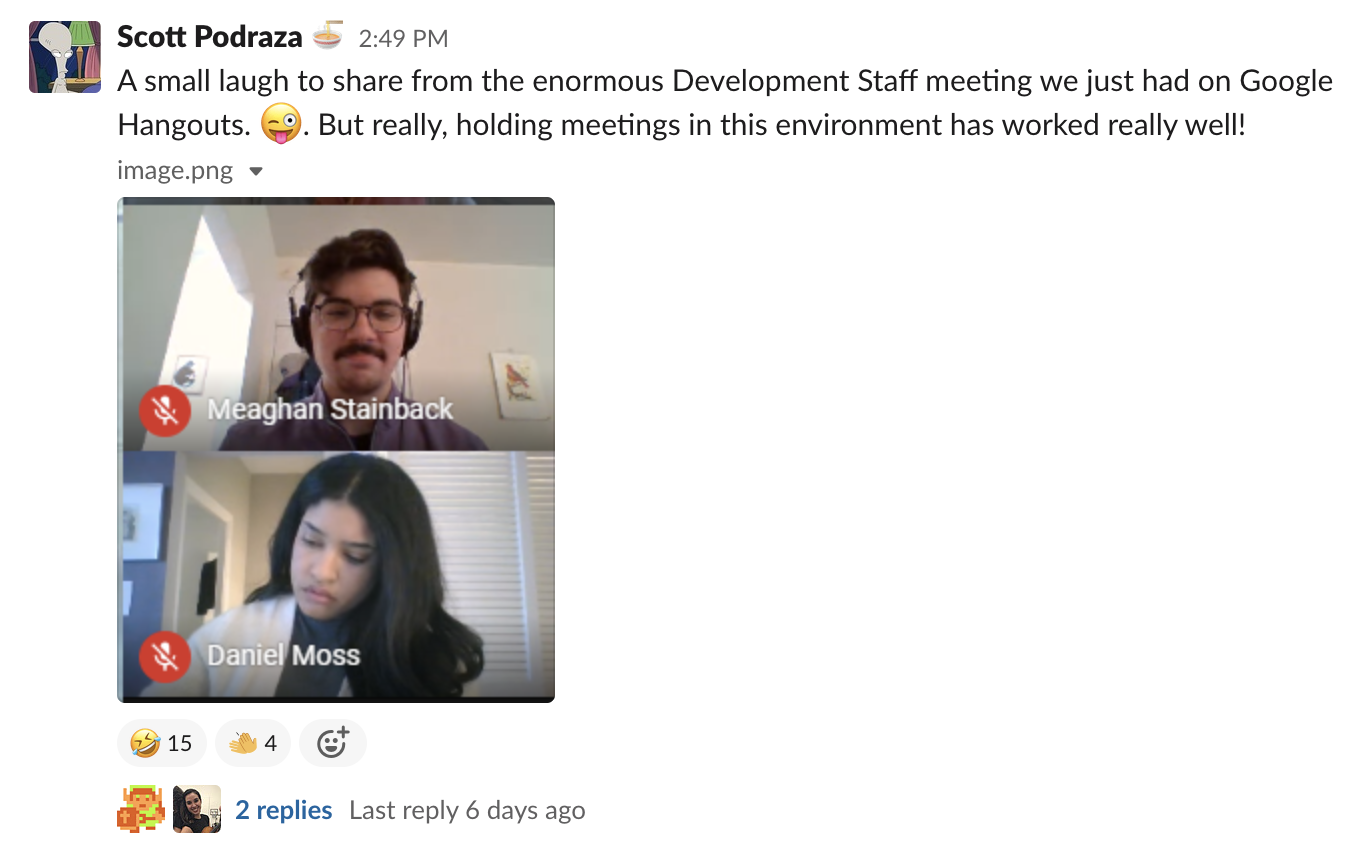Click the Daniel Moss name label
This screenshot has width=1362, height=846.
coord(283,655)
